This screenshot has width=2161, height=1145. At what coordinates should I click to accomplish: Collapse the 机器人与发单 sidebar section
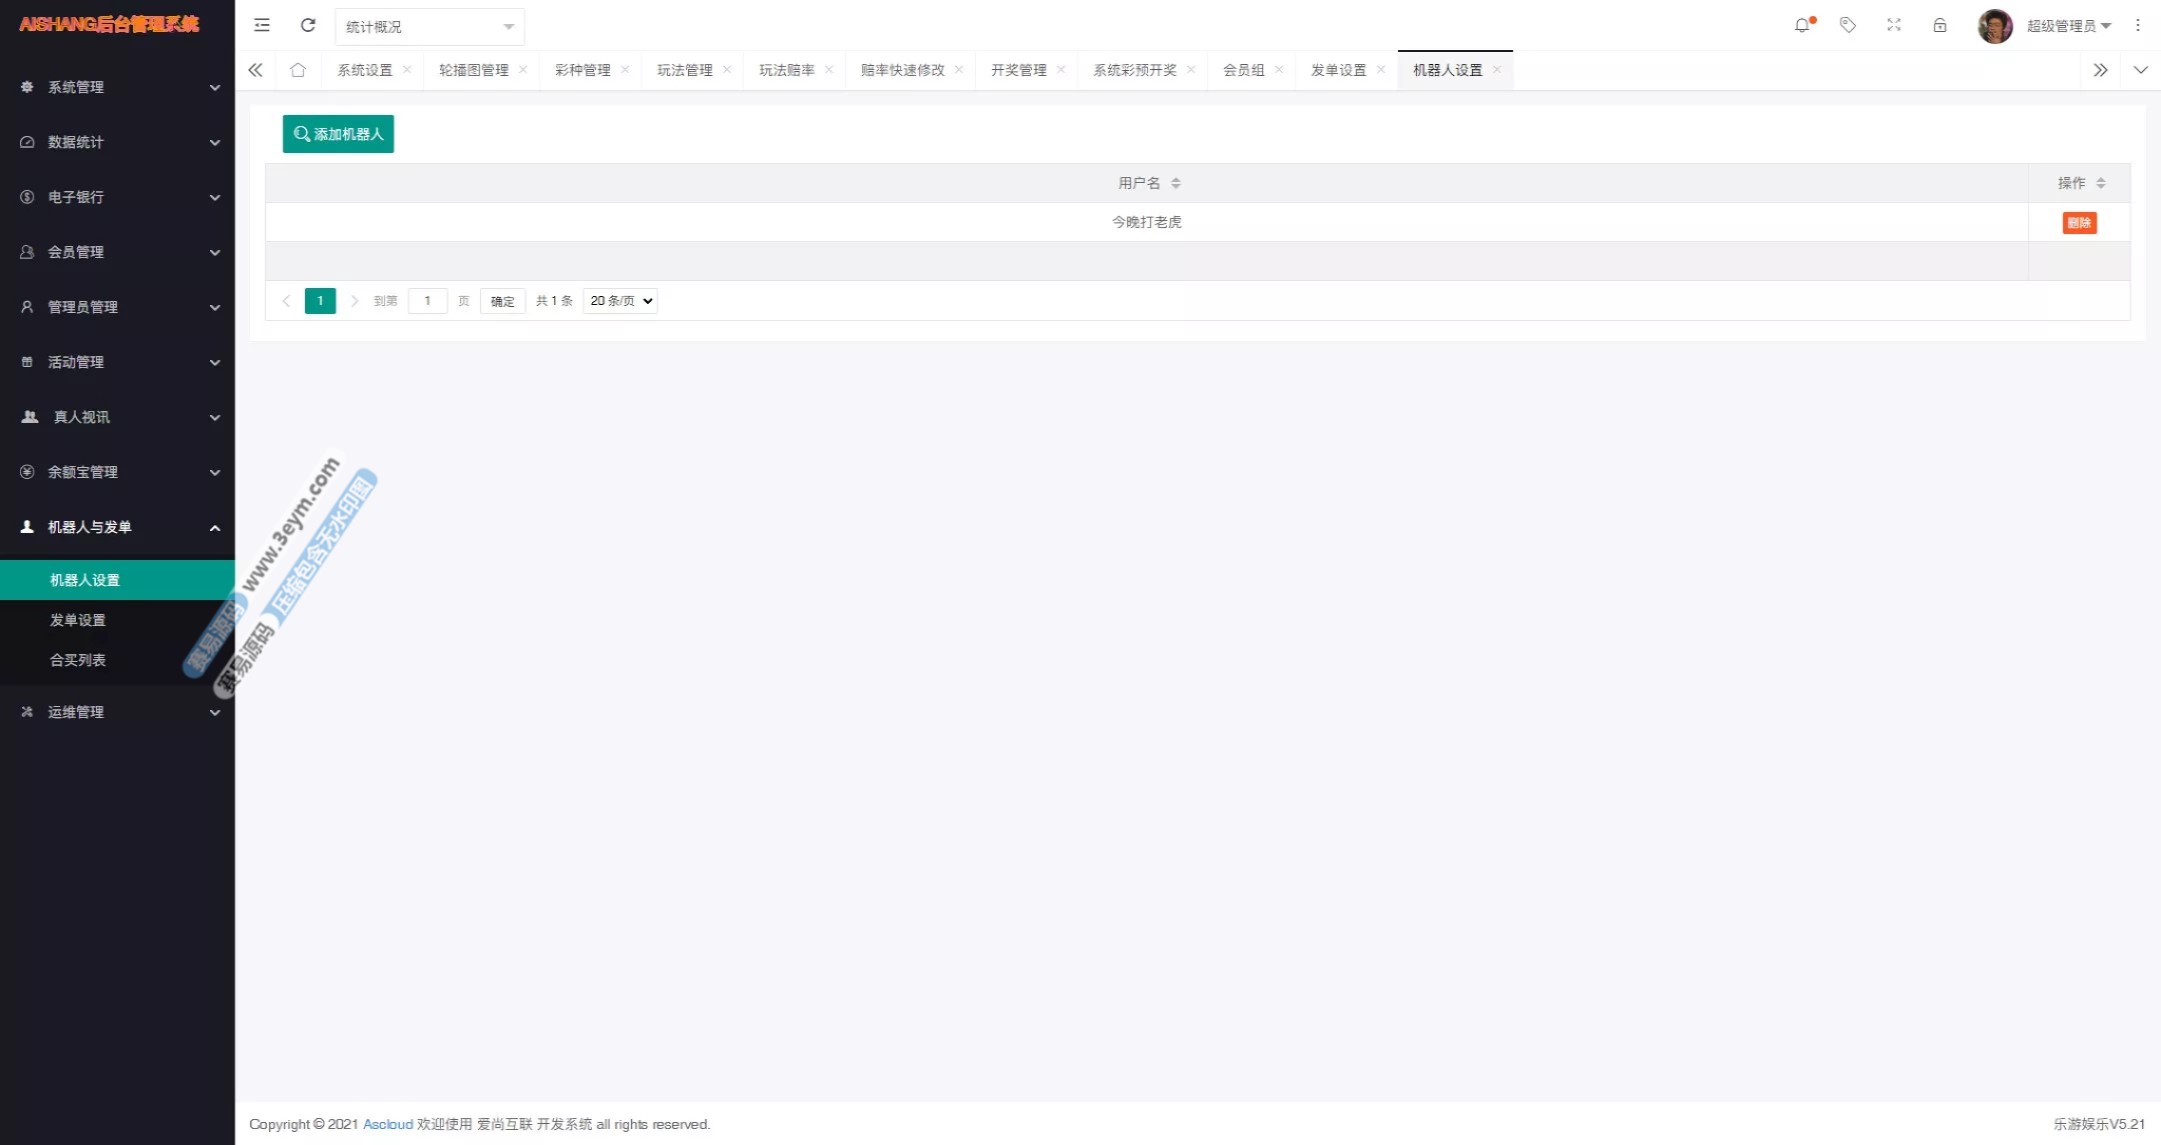pyautogui.click(x=118, y=527)
